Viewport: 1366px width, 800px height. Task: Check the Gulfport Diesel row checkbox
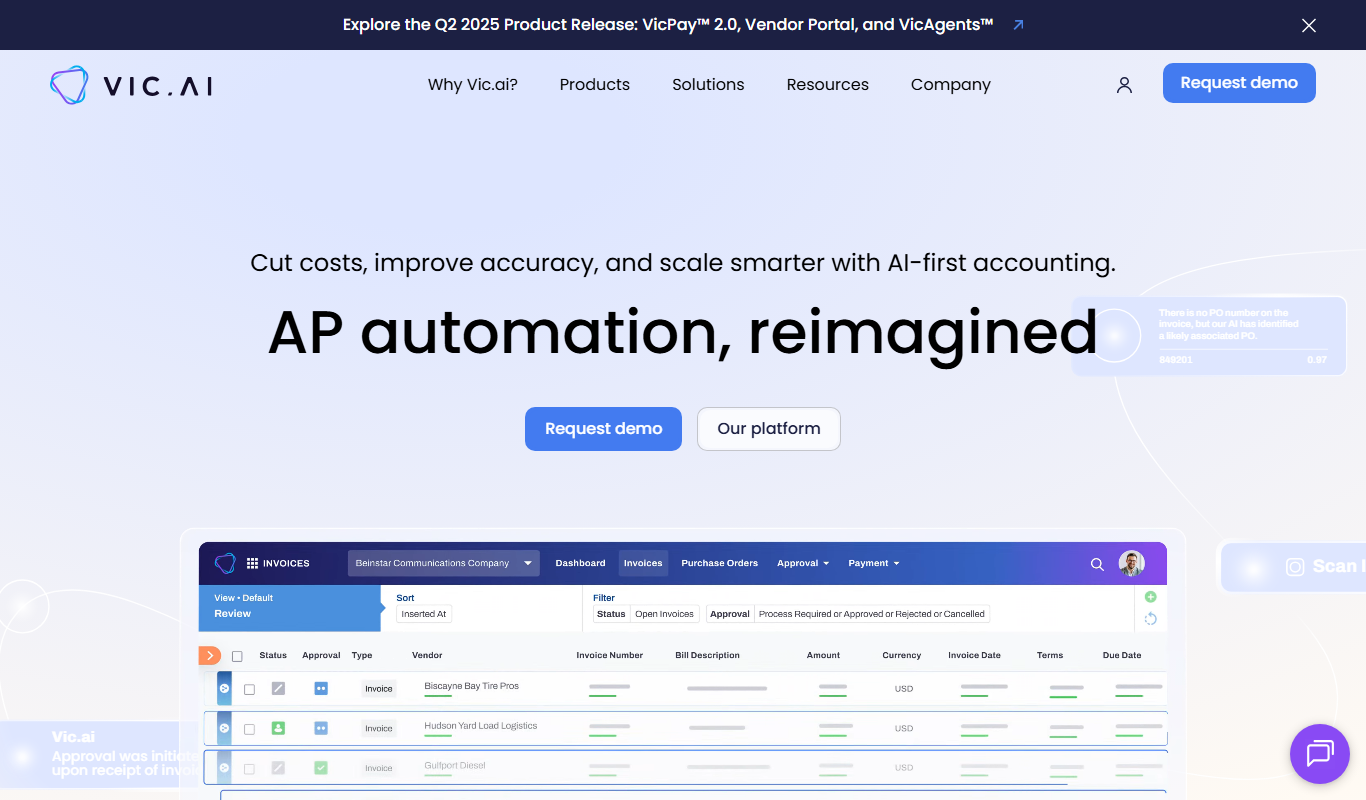[249, 769]
